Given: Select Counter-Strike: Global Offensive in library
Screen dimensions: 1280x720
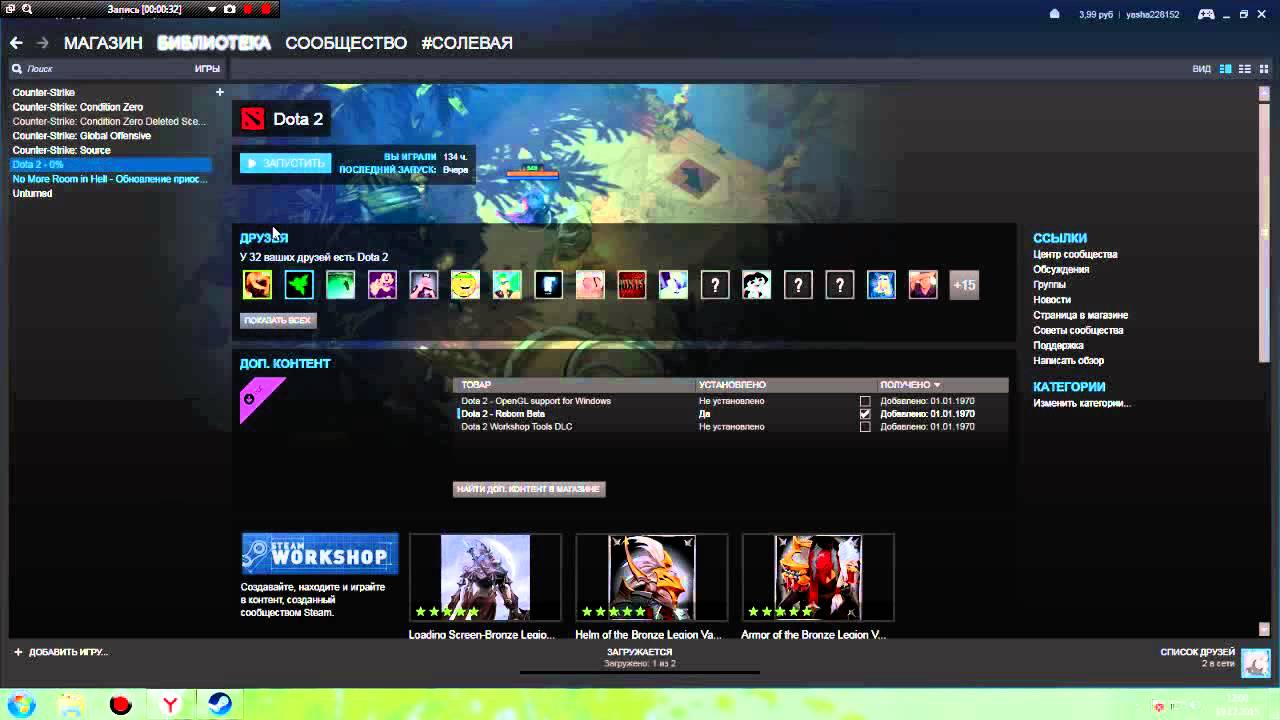Looking at the screenshot, I should [82, 136].
